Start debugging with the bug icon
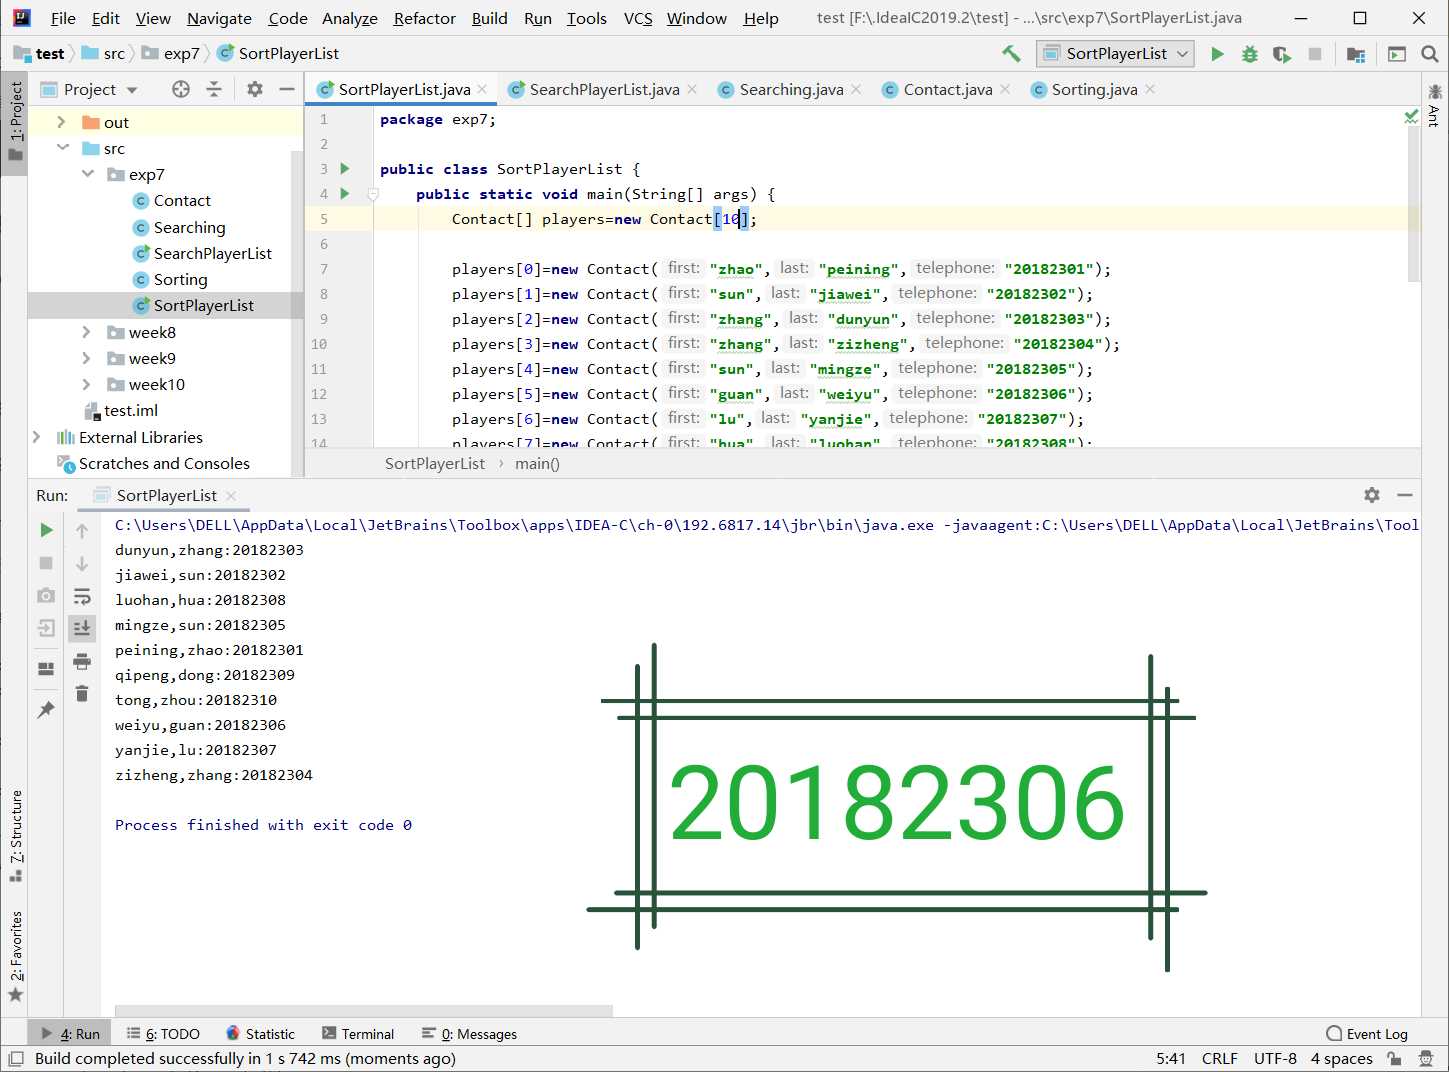 pos(1249,54)
